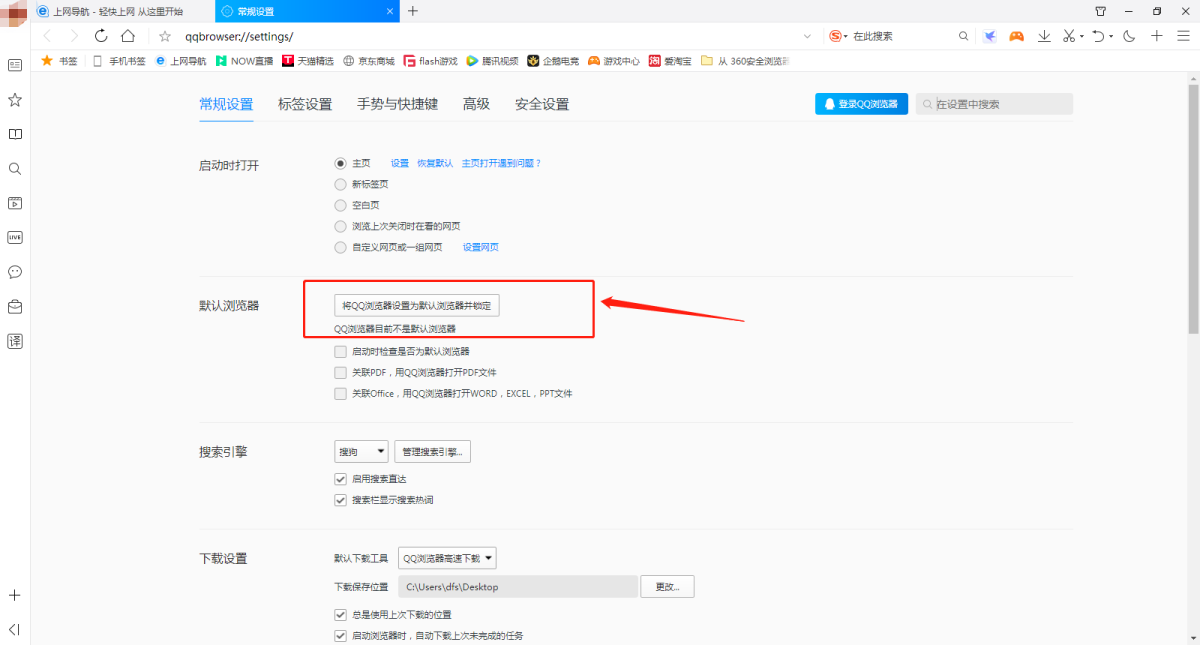This screenshot has width=1200, height=645.
Task: Click the undo closed tab icon
Action: [x=1098, y=36]
